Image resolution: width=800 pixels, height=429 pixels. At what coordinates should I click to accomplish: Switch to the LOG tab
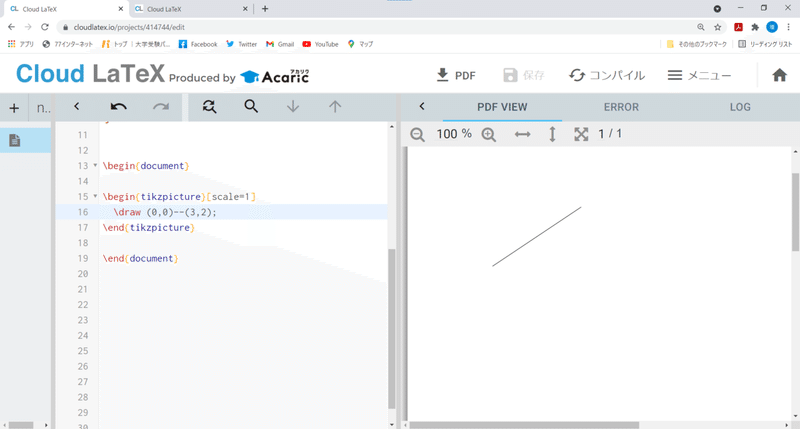[740, 107]
